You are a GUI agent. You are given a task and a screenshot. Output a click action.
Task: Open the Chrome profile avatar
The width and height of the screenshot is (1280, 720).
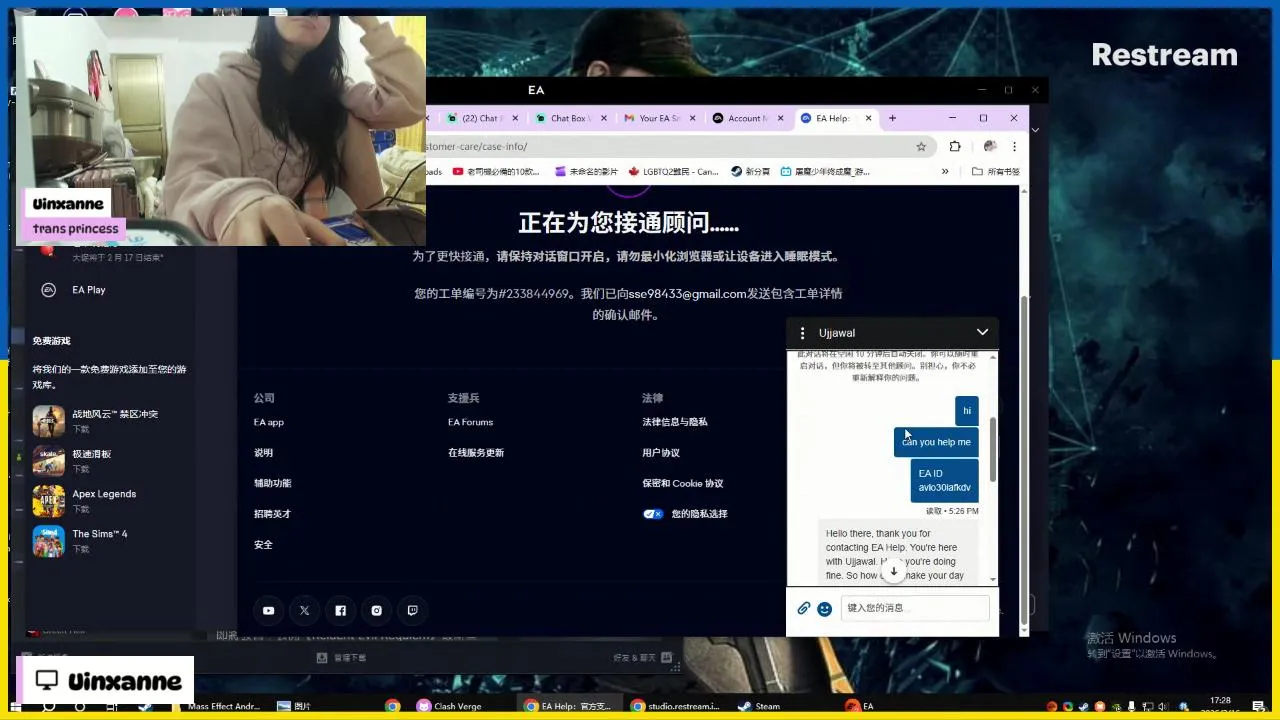coord(990,146)
